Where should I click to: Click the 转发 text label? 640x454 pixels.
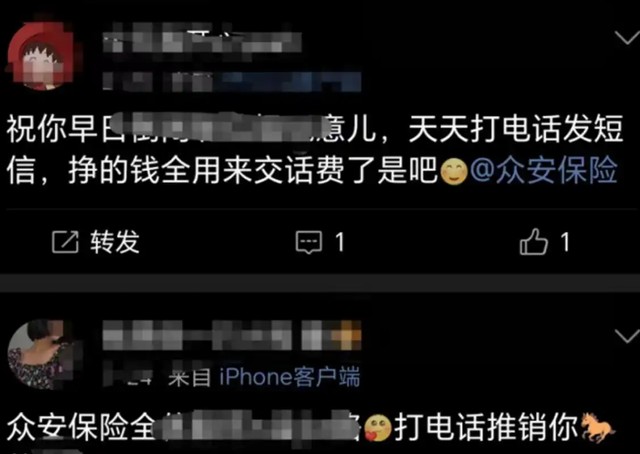[115, 242]
